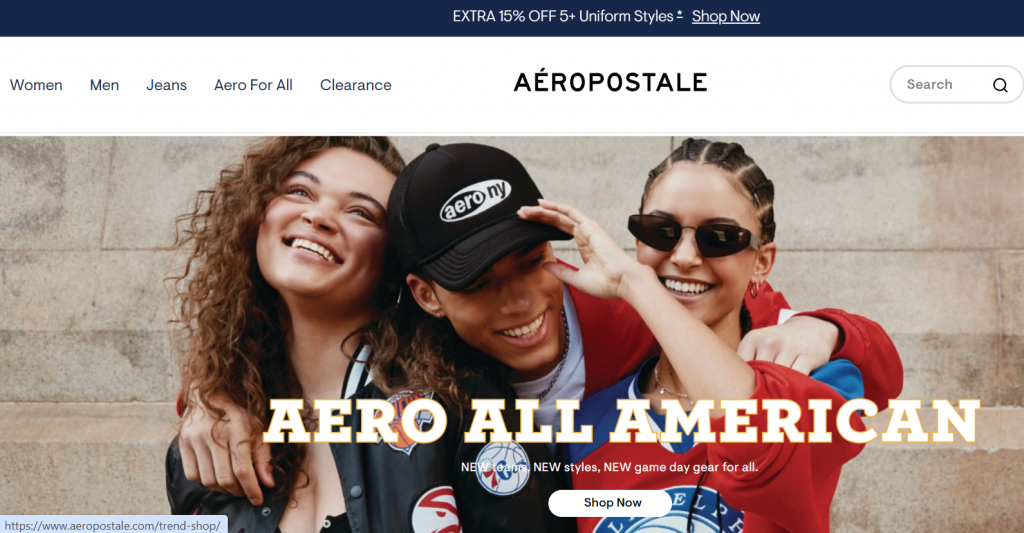Click the NEW teams, NEW styles tagline

pos(609,467)
